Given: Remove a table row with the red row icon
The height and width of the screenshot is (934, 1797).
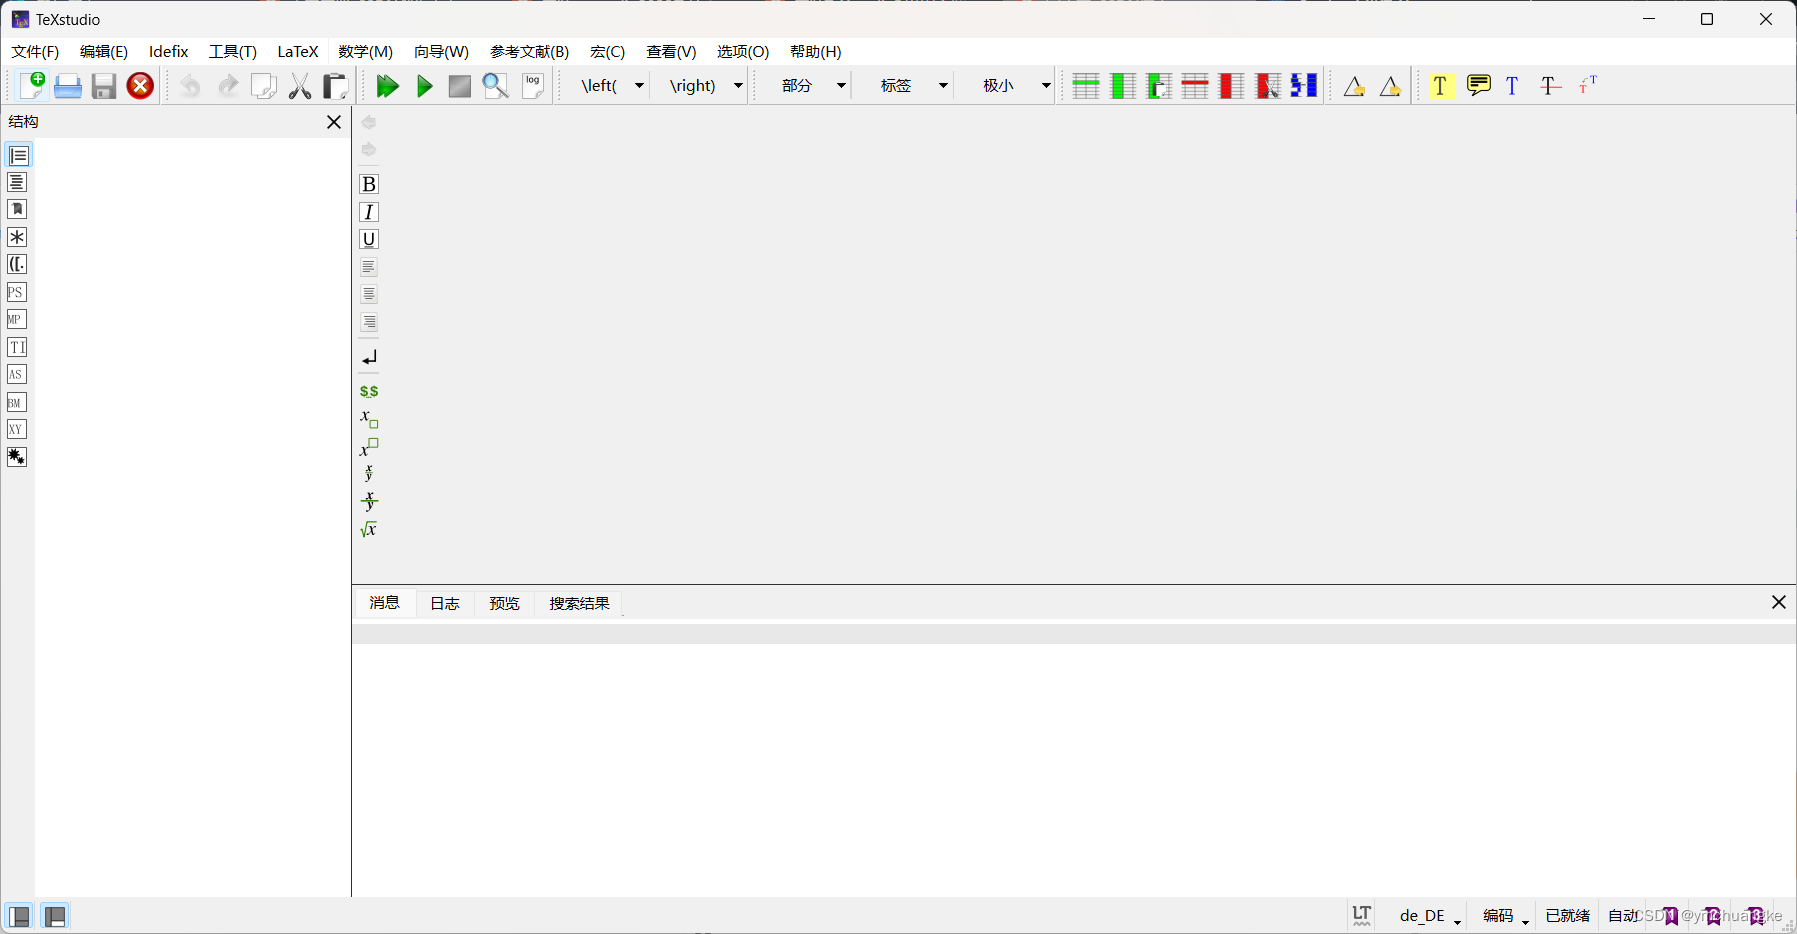Looking at the screenshot, I should point(1195,86).
